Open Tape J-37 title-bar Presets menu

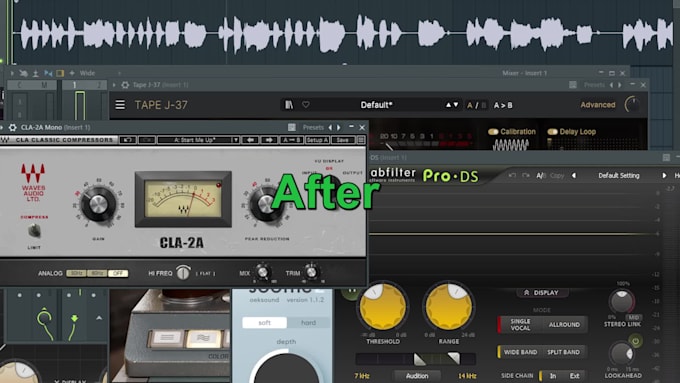coord(594,85)
